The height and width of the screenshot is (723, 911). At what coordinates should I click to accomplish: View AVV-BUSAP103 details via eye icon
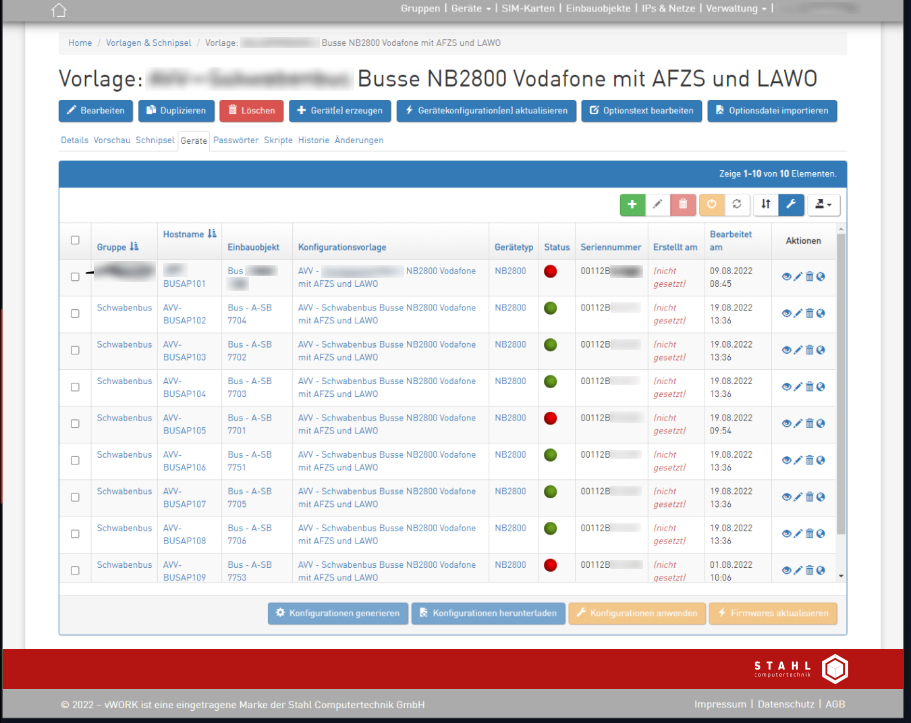point(786,350)
